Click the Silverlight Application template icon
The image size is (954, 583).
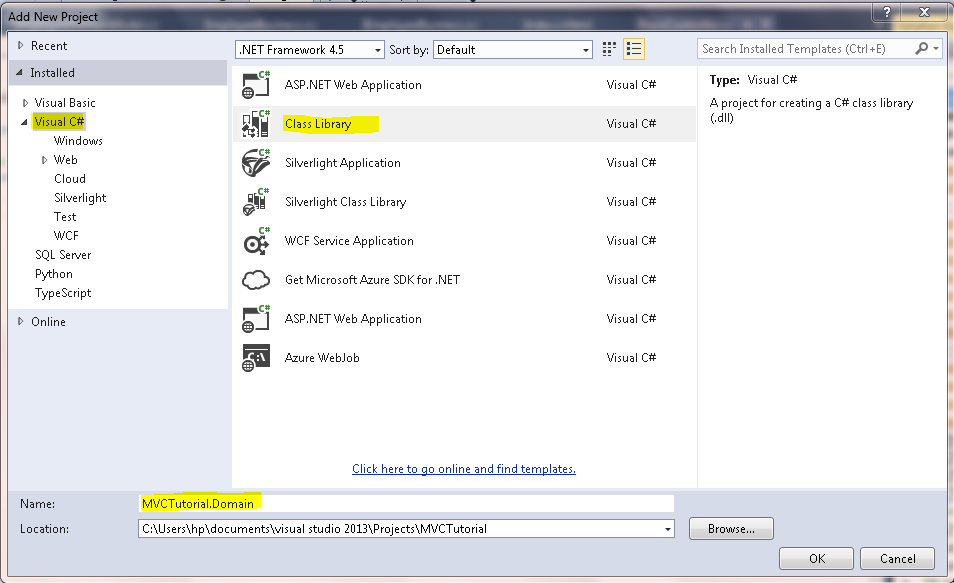(256, 162)
